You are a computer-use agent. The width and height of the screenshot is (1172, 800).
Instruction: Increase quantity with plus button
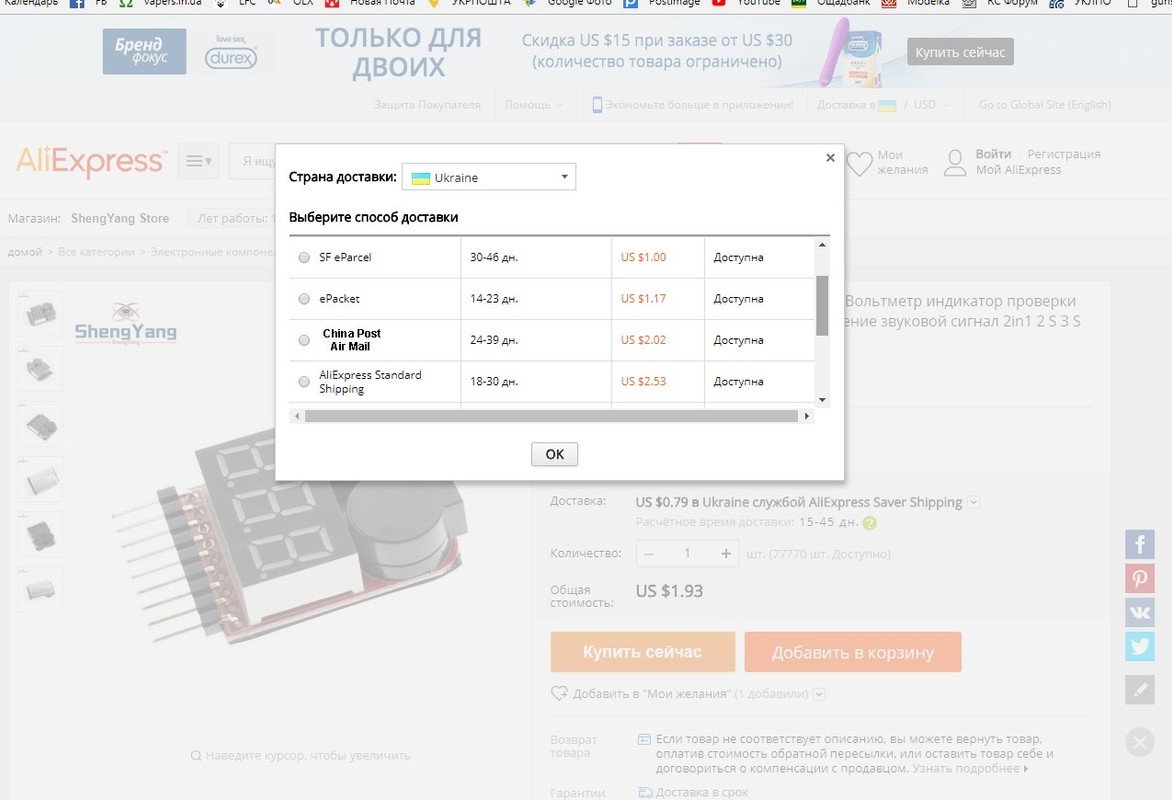[x=725, y=554]
